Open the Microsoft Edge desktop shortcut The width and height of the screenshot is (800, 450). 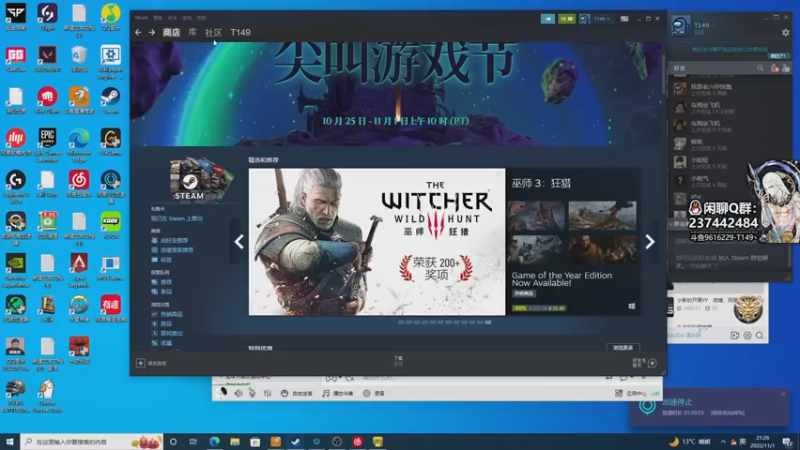coord(79,145)
